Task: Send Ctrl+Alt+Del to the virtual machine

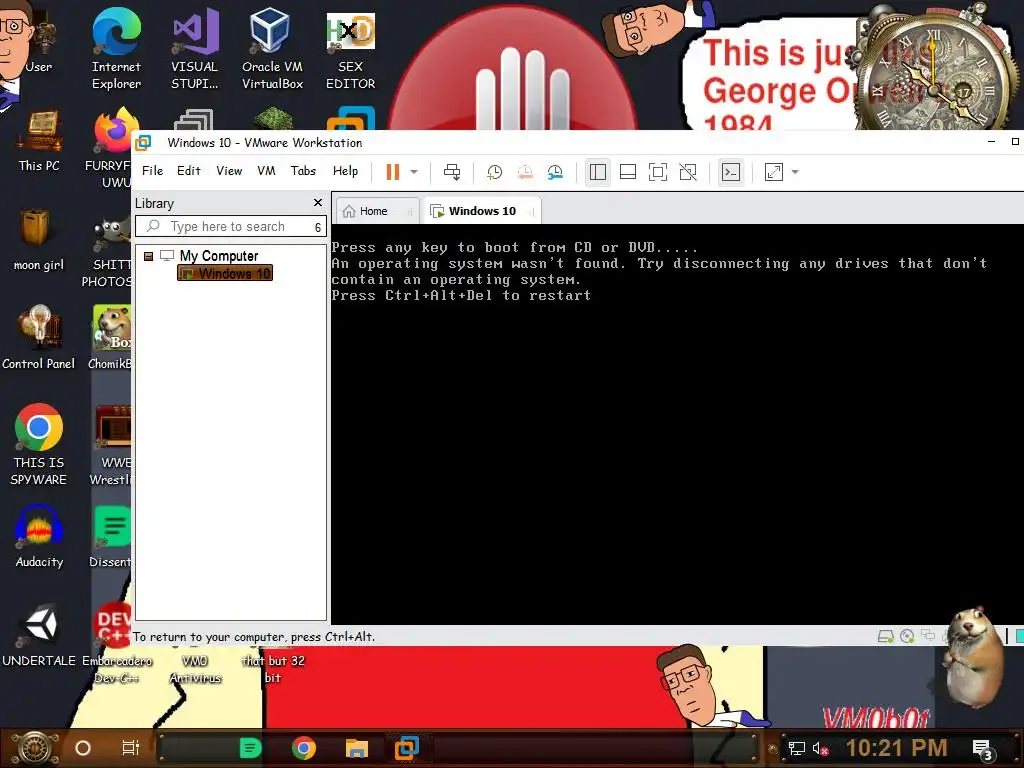Action: pyautogui.click(x=452, y=172)
